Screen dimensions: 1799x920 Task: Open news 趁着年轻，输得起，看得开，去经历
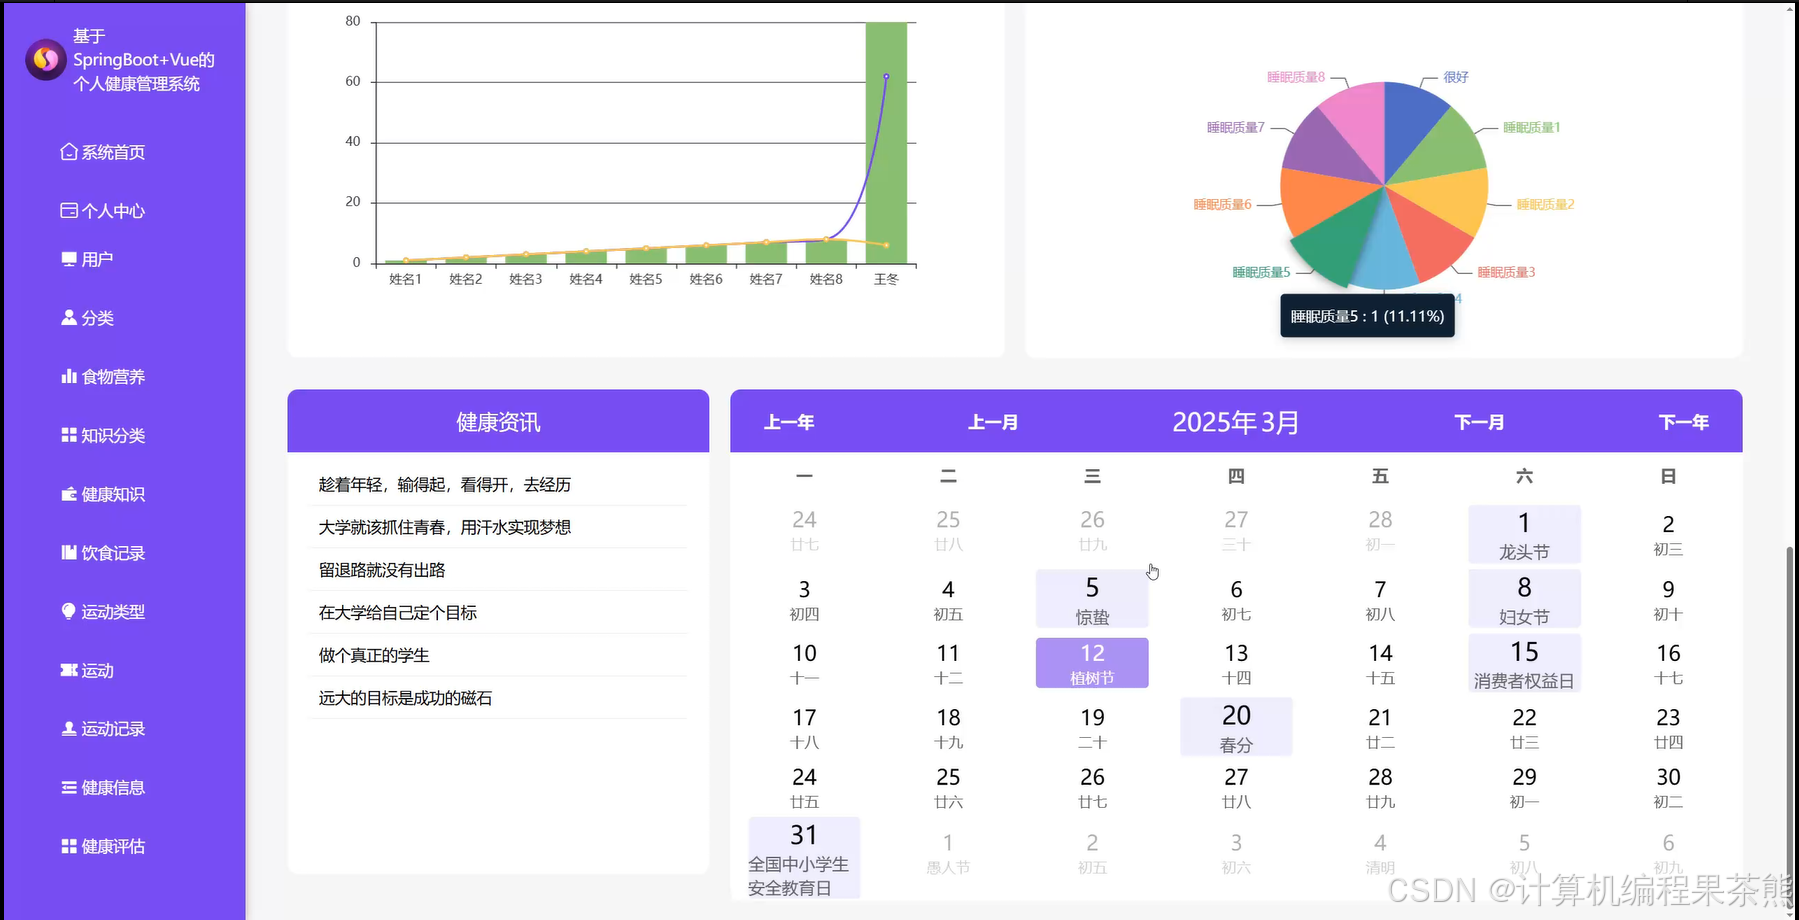click(x=445, y=485)
